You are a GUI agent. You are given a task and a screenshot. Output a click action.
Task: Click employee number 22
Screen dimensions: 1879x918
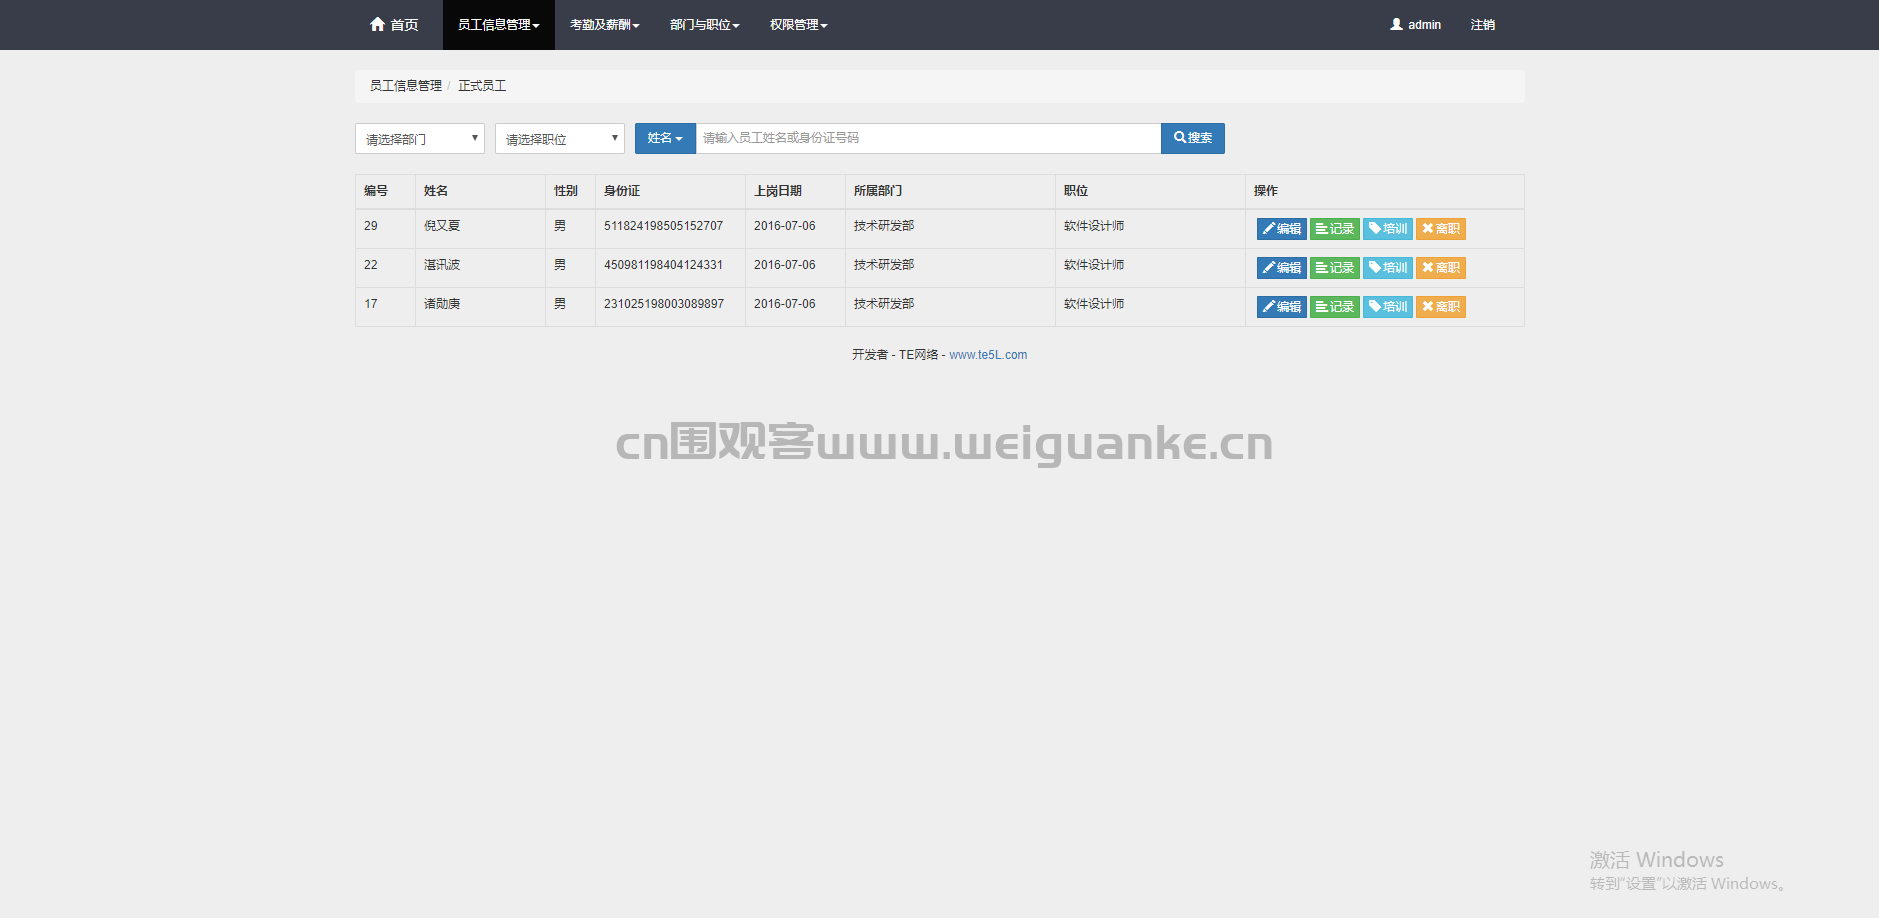371,265
